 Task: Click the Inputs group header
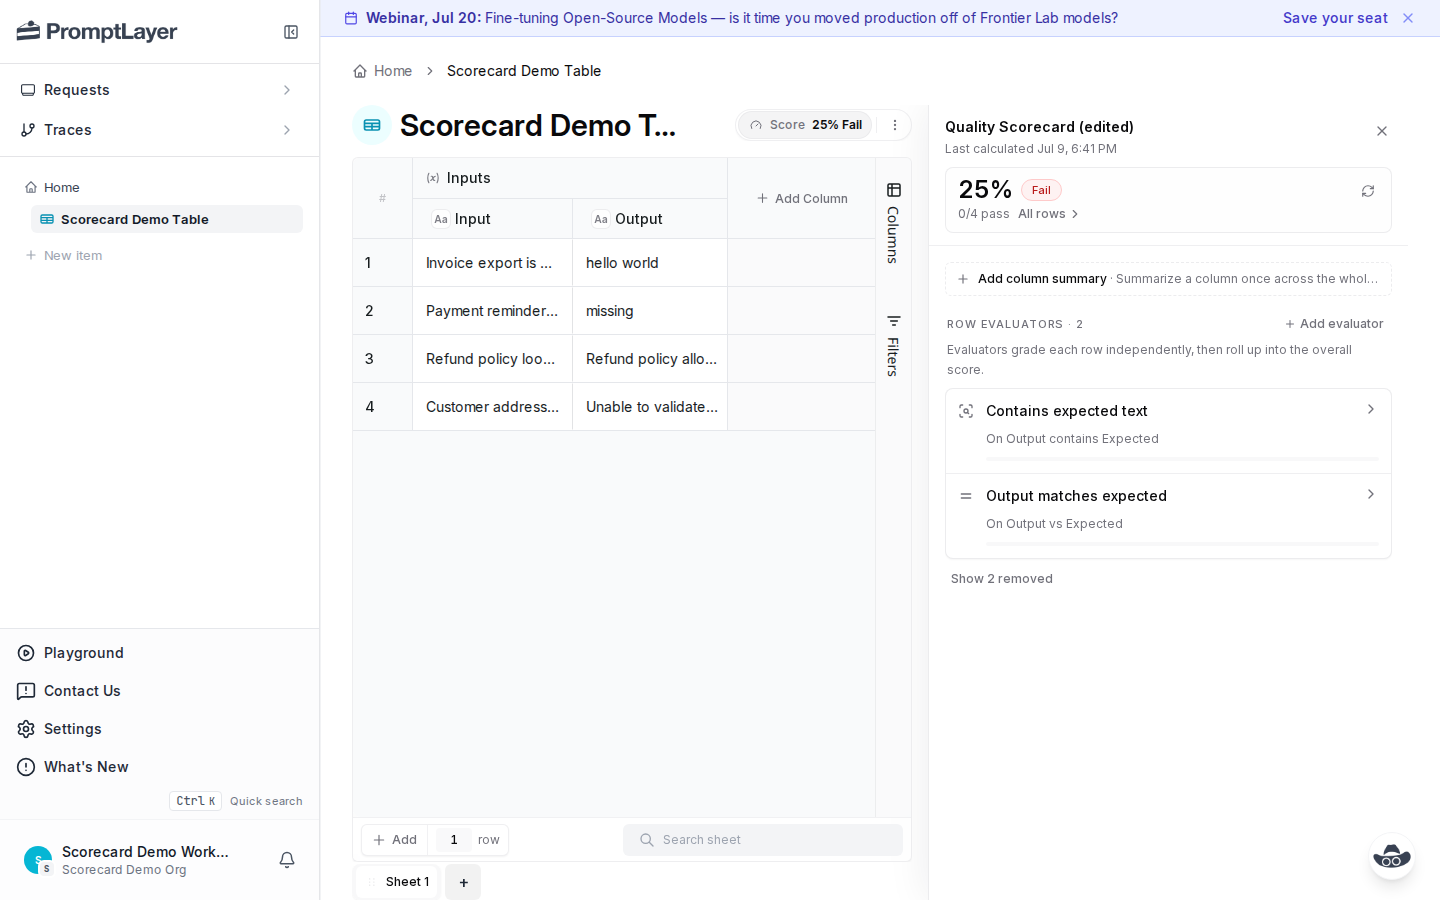pyautogui.click(x=570, y=178)
